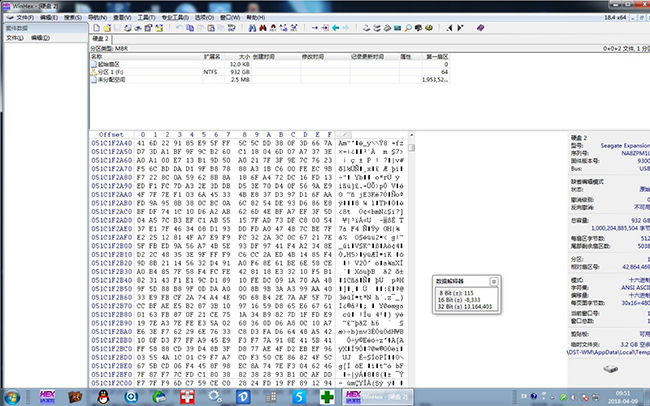Image resolution: width=650 pixels, height=406 pixels.
Task: Click the Open file folder icon
Action: [107, 28]
